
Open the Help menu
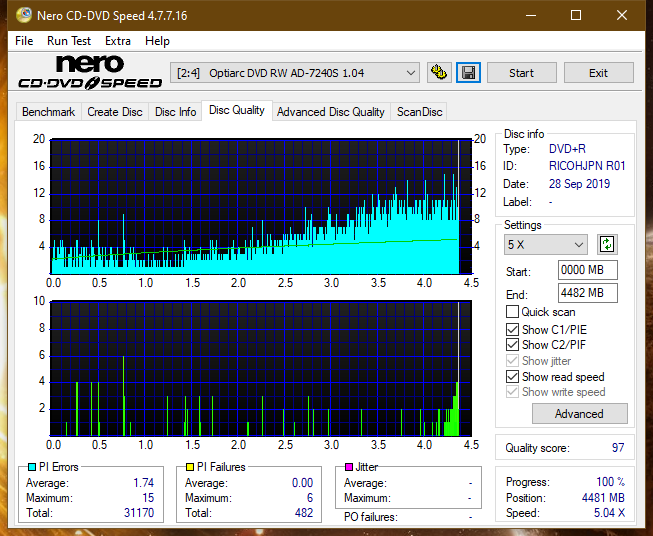click(157, 41)
